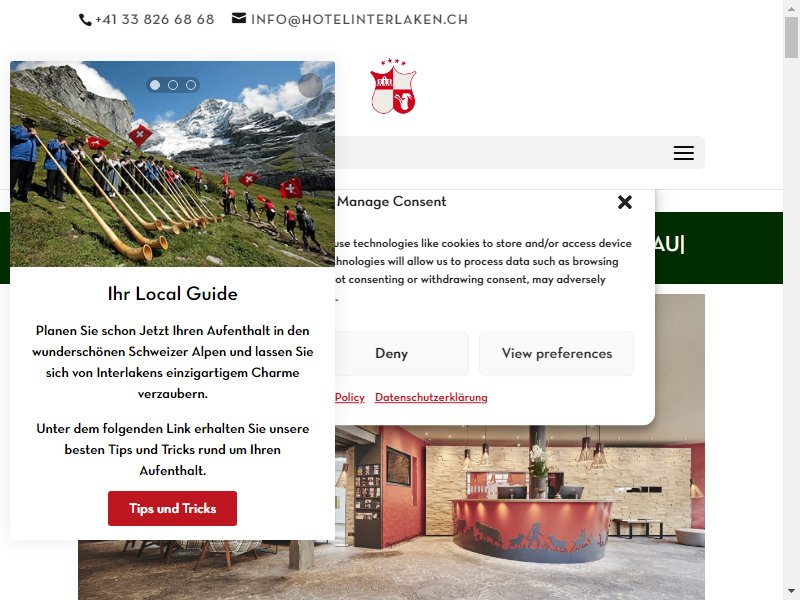Open the hamburger menu
The image size is (800, 600).
683,153
